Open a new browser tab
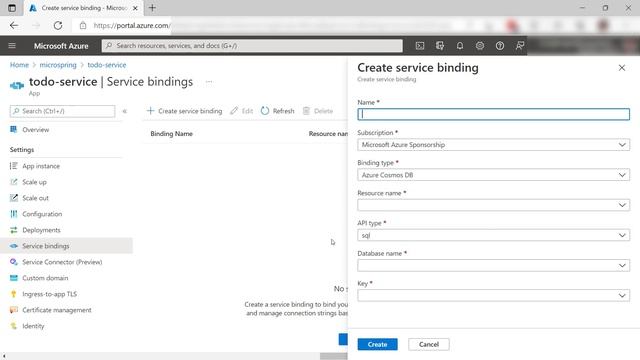Viewport: 640px width, 360px height. [152, 8]
